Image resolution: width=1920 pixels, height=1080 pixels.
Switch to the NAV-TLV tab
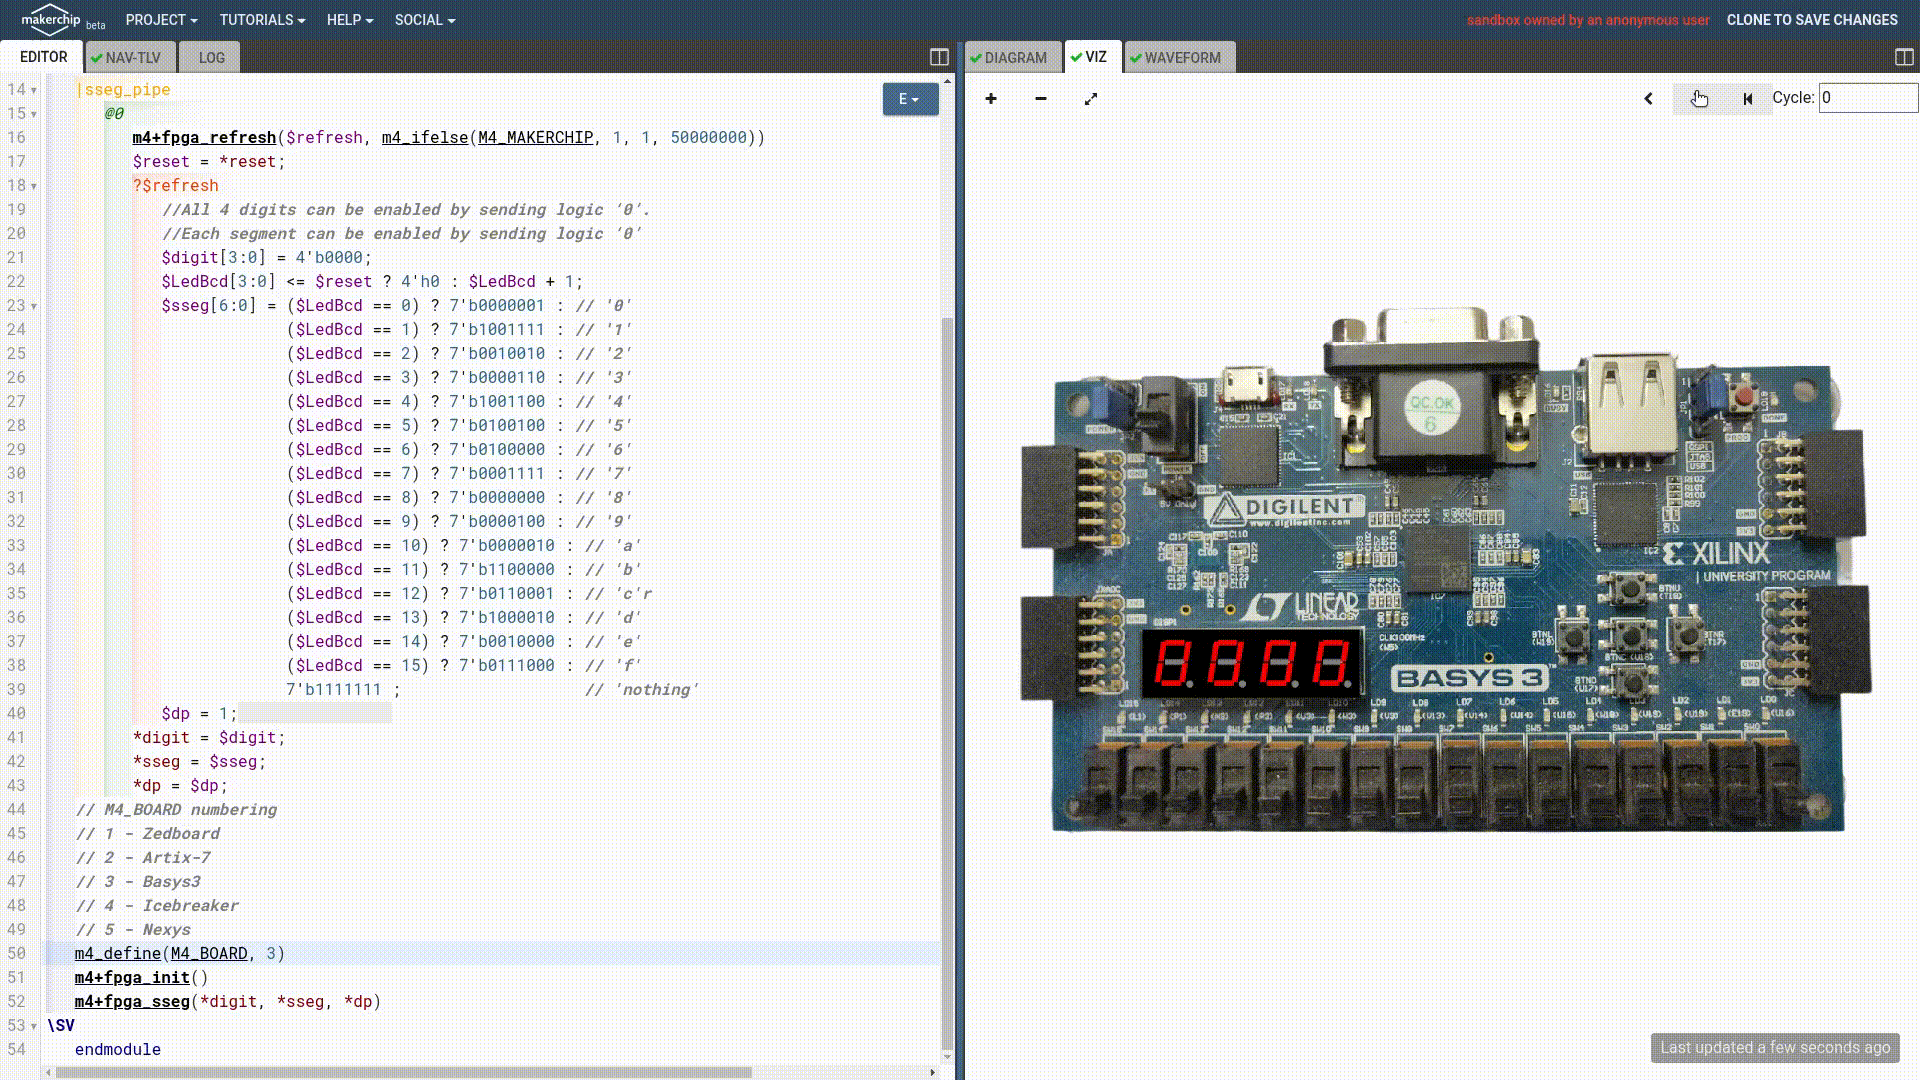[131, 57]
